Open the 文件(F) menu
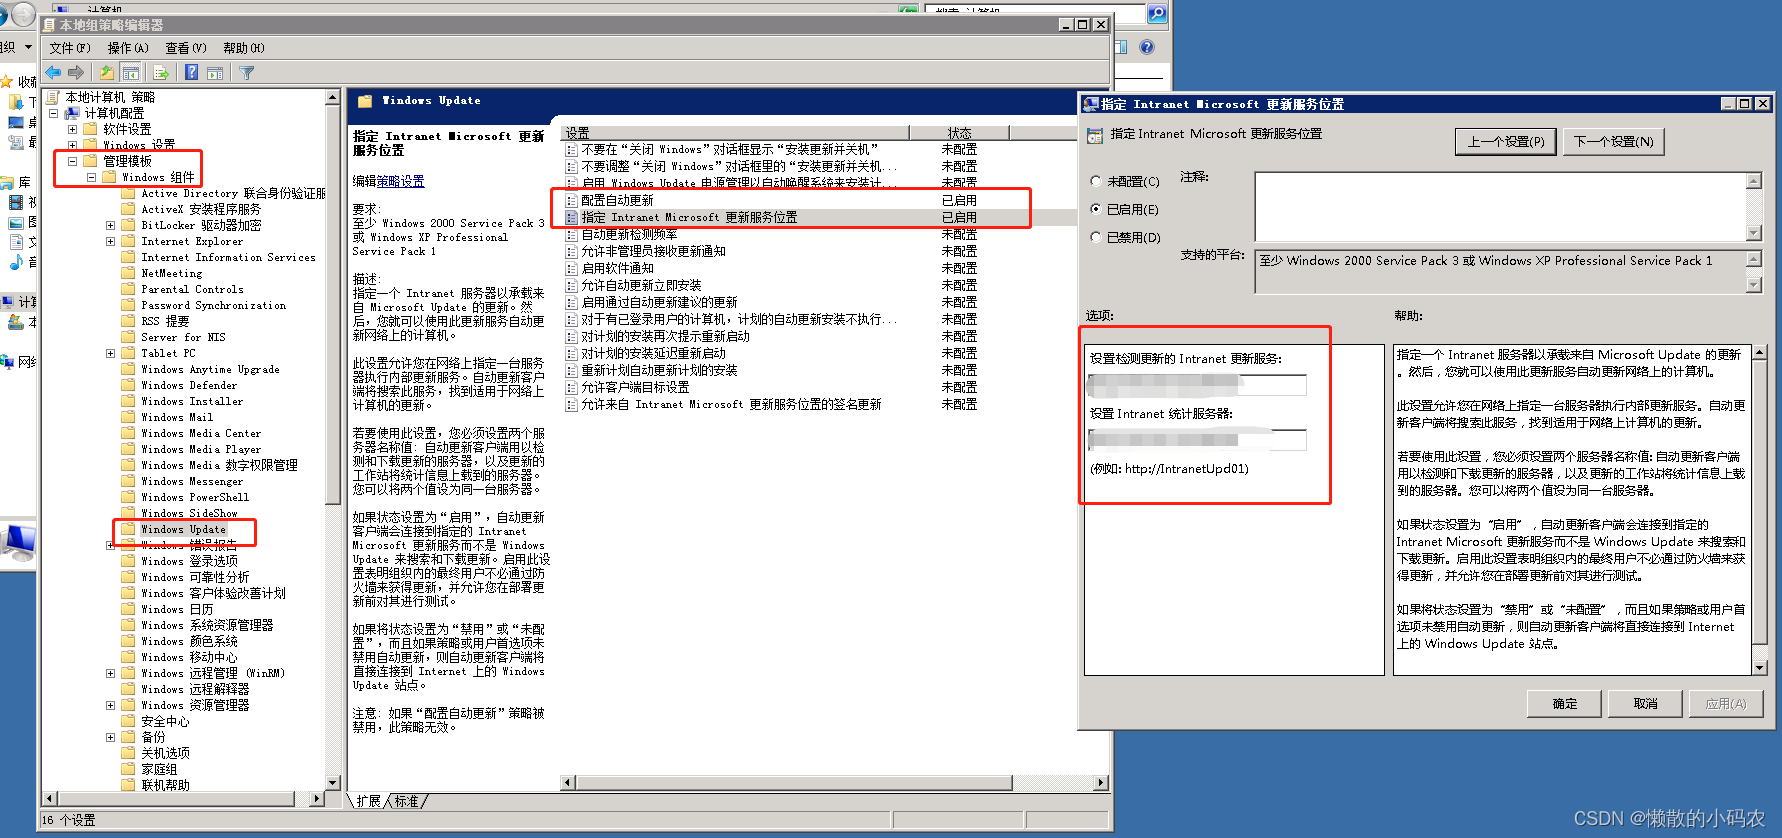Image resolution: width=1782 pixels, height=838 pixels. (x=70, y=48)
